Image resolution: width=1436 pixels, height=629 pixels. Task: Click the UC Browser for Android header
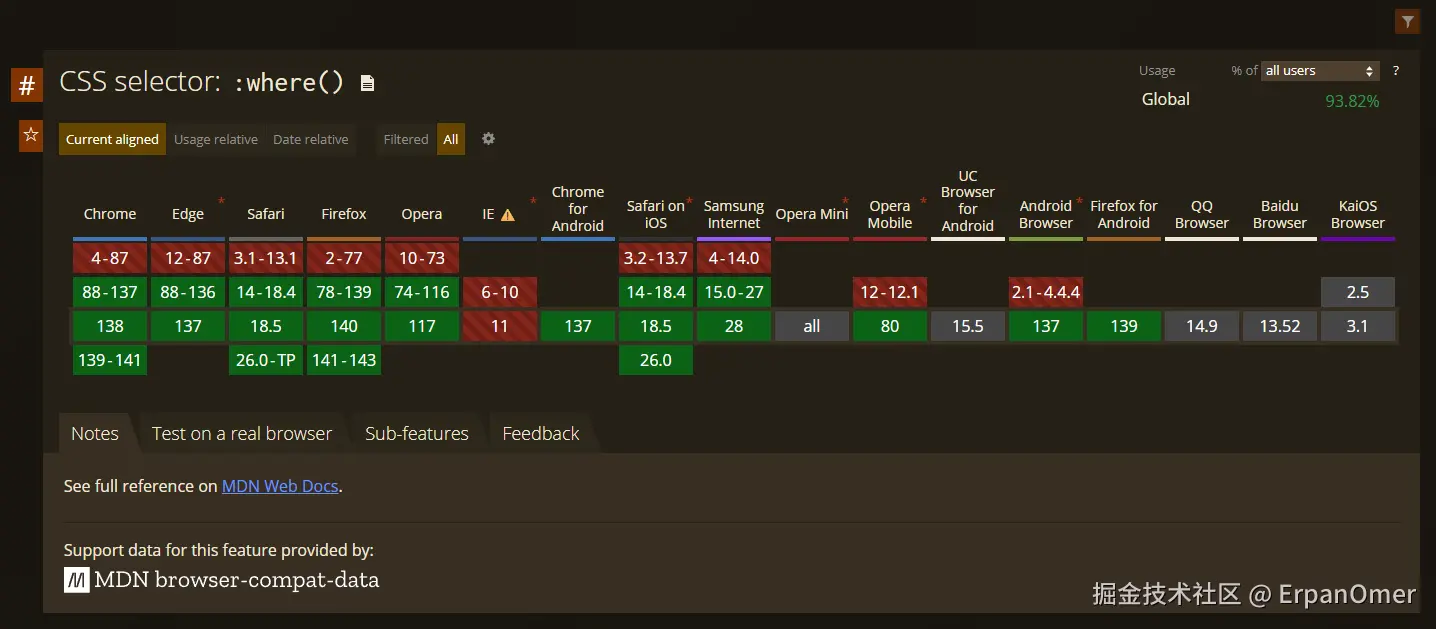click(968, 201)
